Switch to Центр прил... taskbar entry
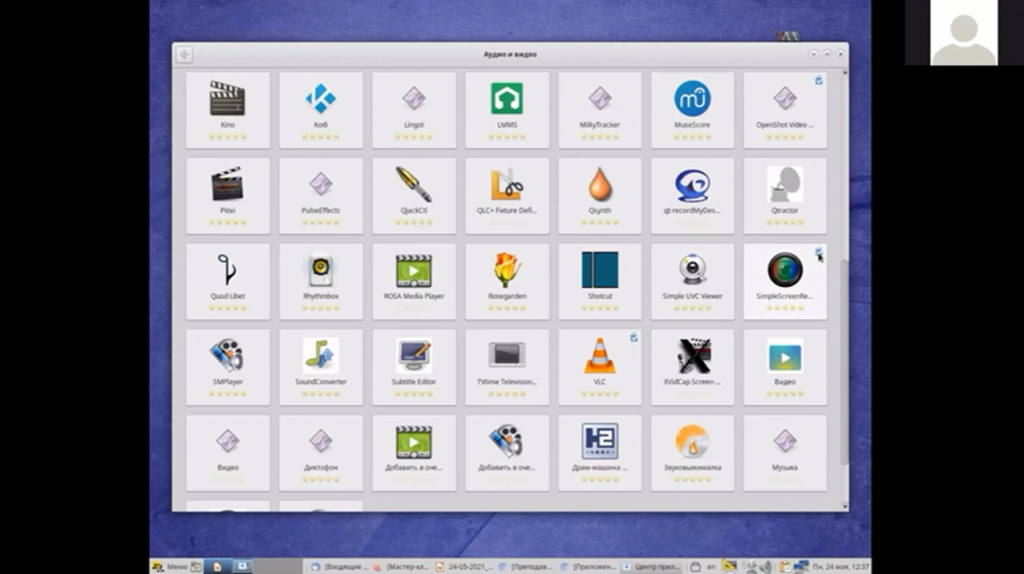Viewport: 1024px width, 574px height. [x=651, y=566]
